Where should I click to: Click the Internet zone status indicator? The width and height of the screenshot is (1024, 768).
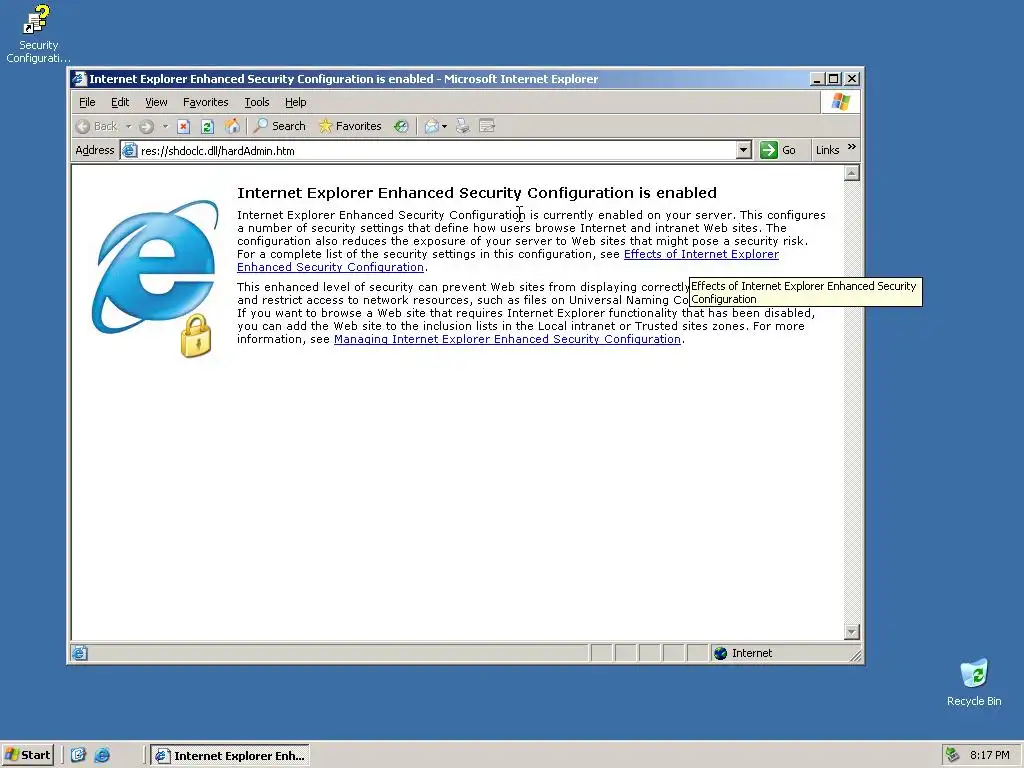744,653
